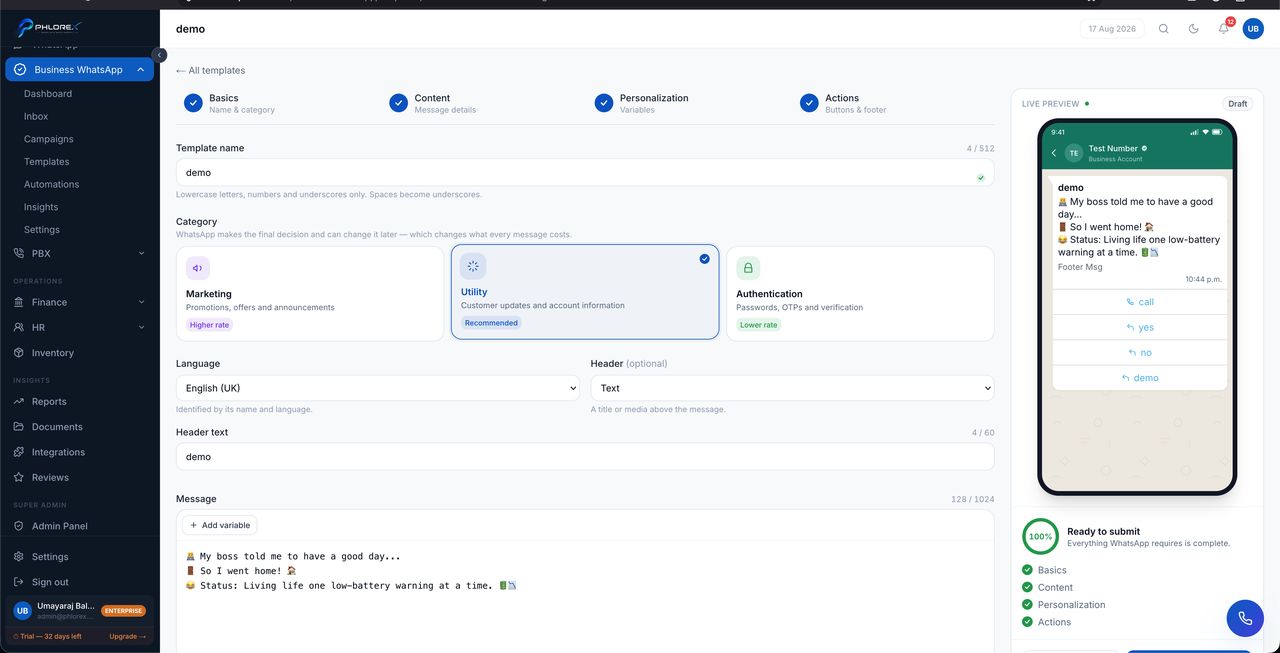Open the UB user avatar menu
This screenshot has height=653, width=1280.
point(1253,29)
